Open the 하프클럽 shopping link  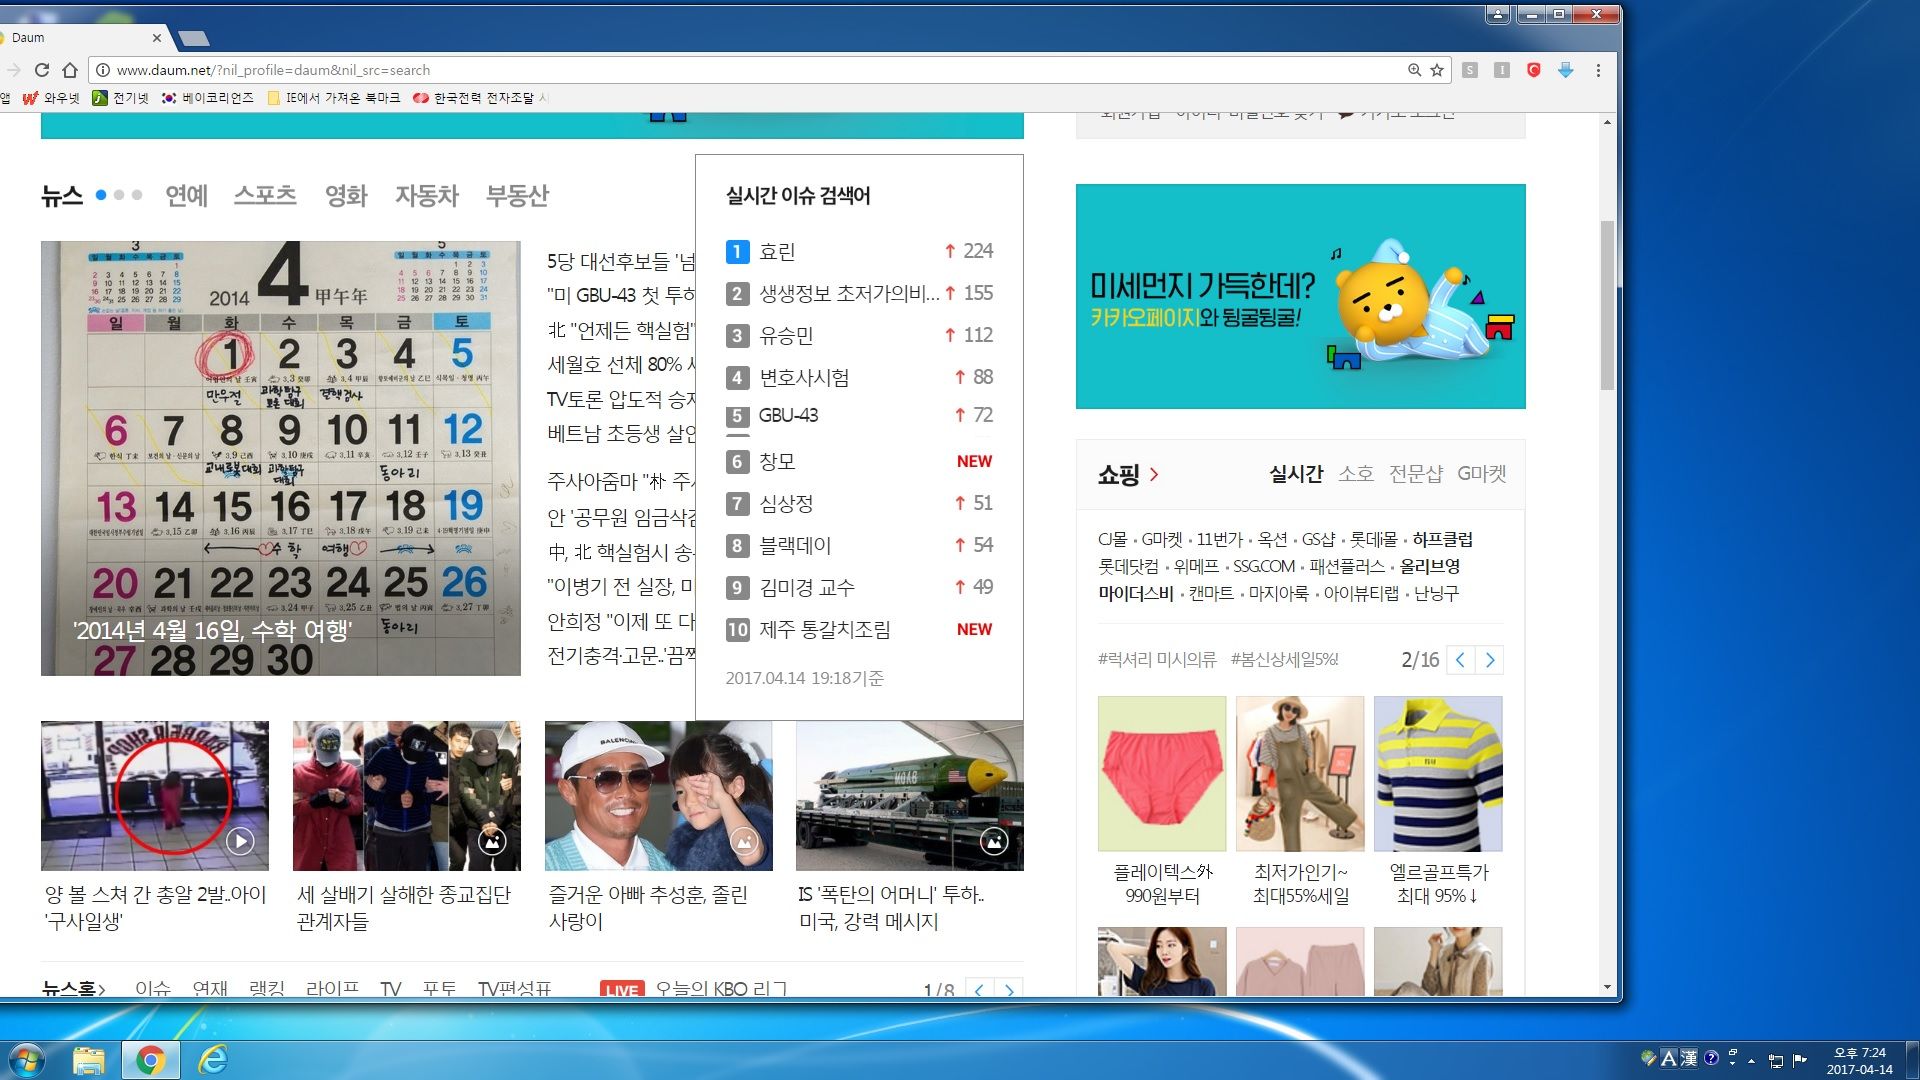[x=1442, y=540]
